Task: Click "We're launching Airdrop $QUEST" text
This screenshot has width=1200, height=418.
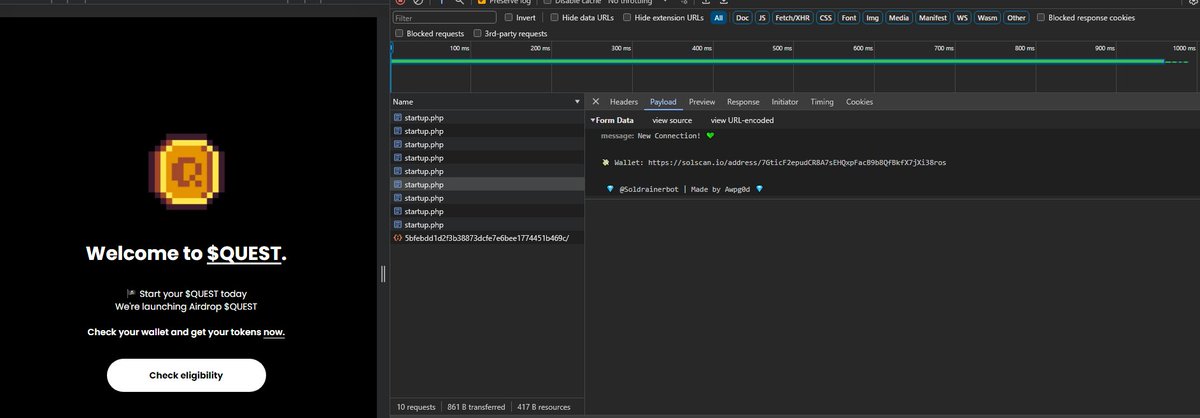Action: 186,306
